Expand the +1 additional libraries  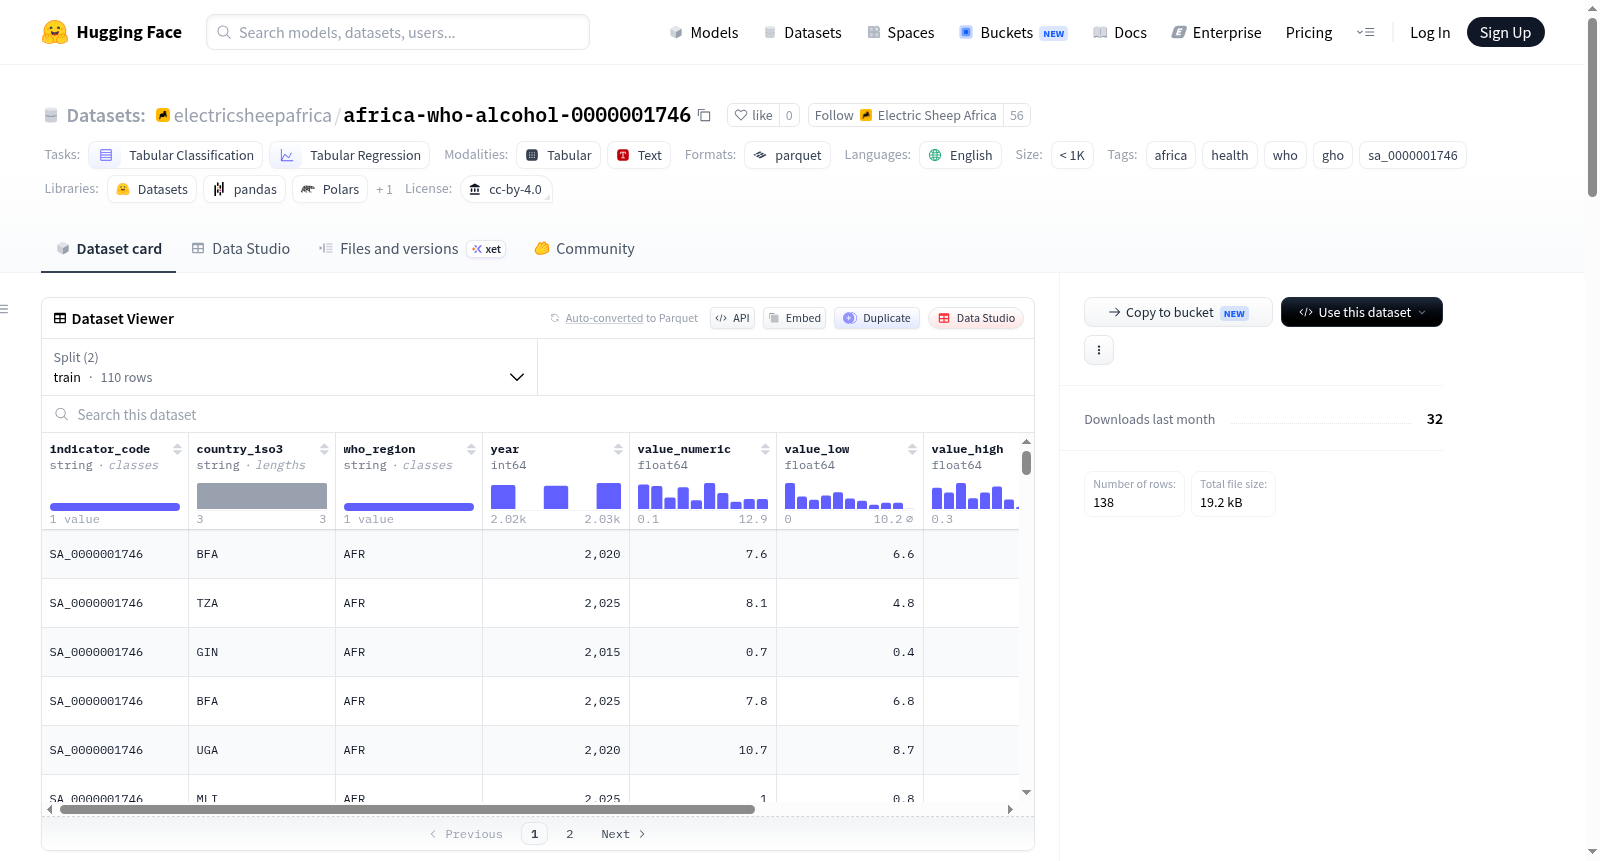point(384,189)
